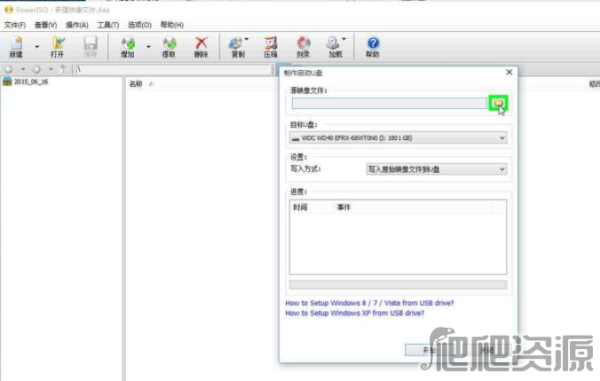
Task: Click the 删除 delete toolbar icon
Action: (x=201, y=47)
